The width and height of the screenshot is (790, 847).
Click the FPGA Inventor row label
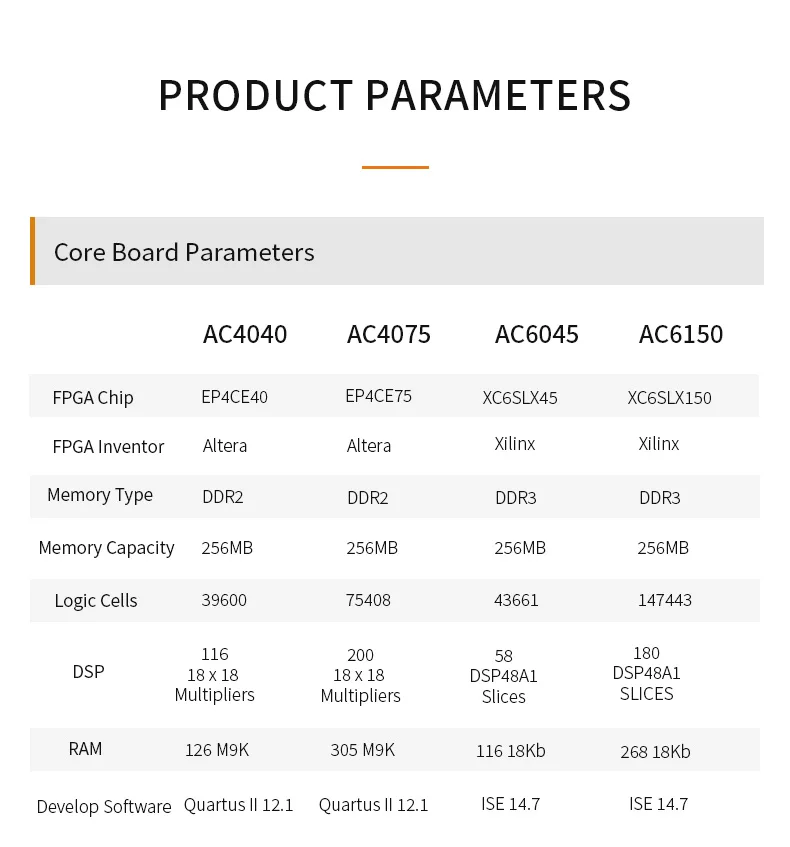point(108,447)
